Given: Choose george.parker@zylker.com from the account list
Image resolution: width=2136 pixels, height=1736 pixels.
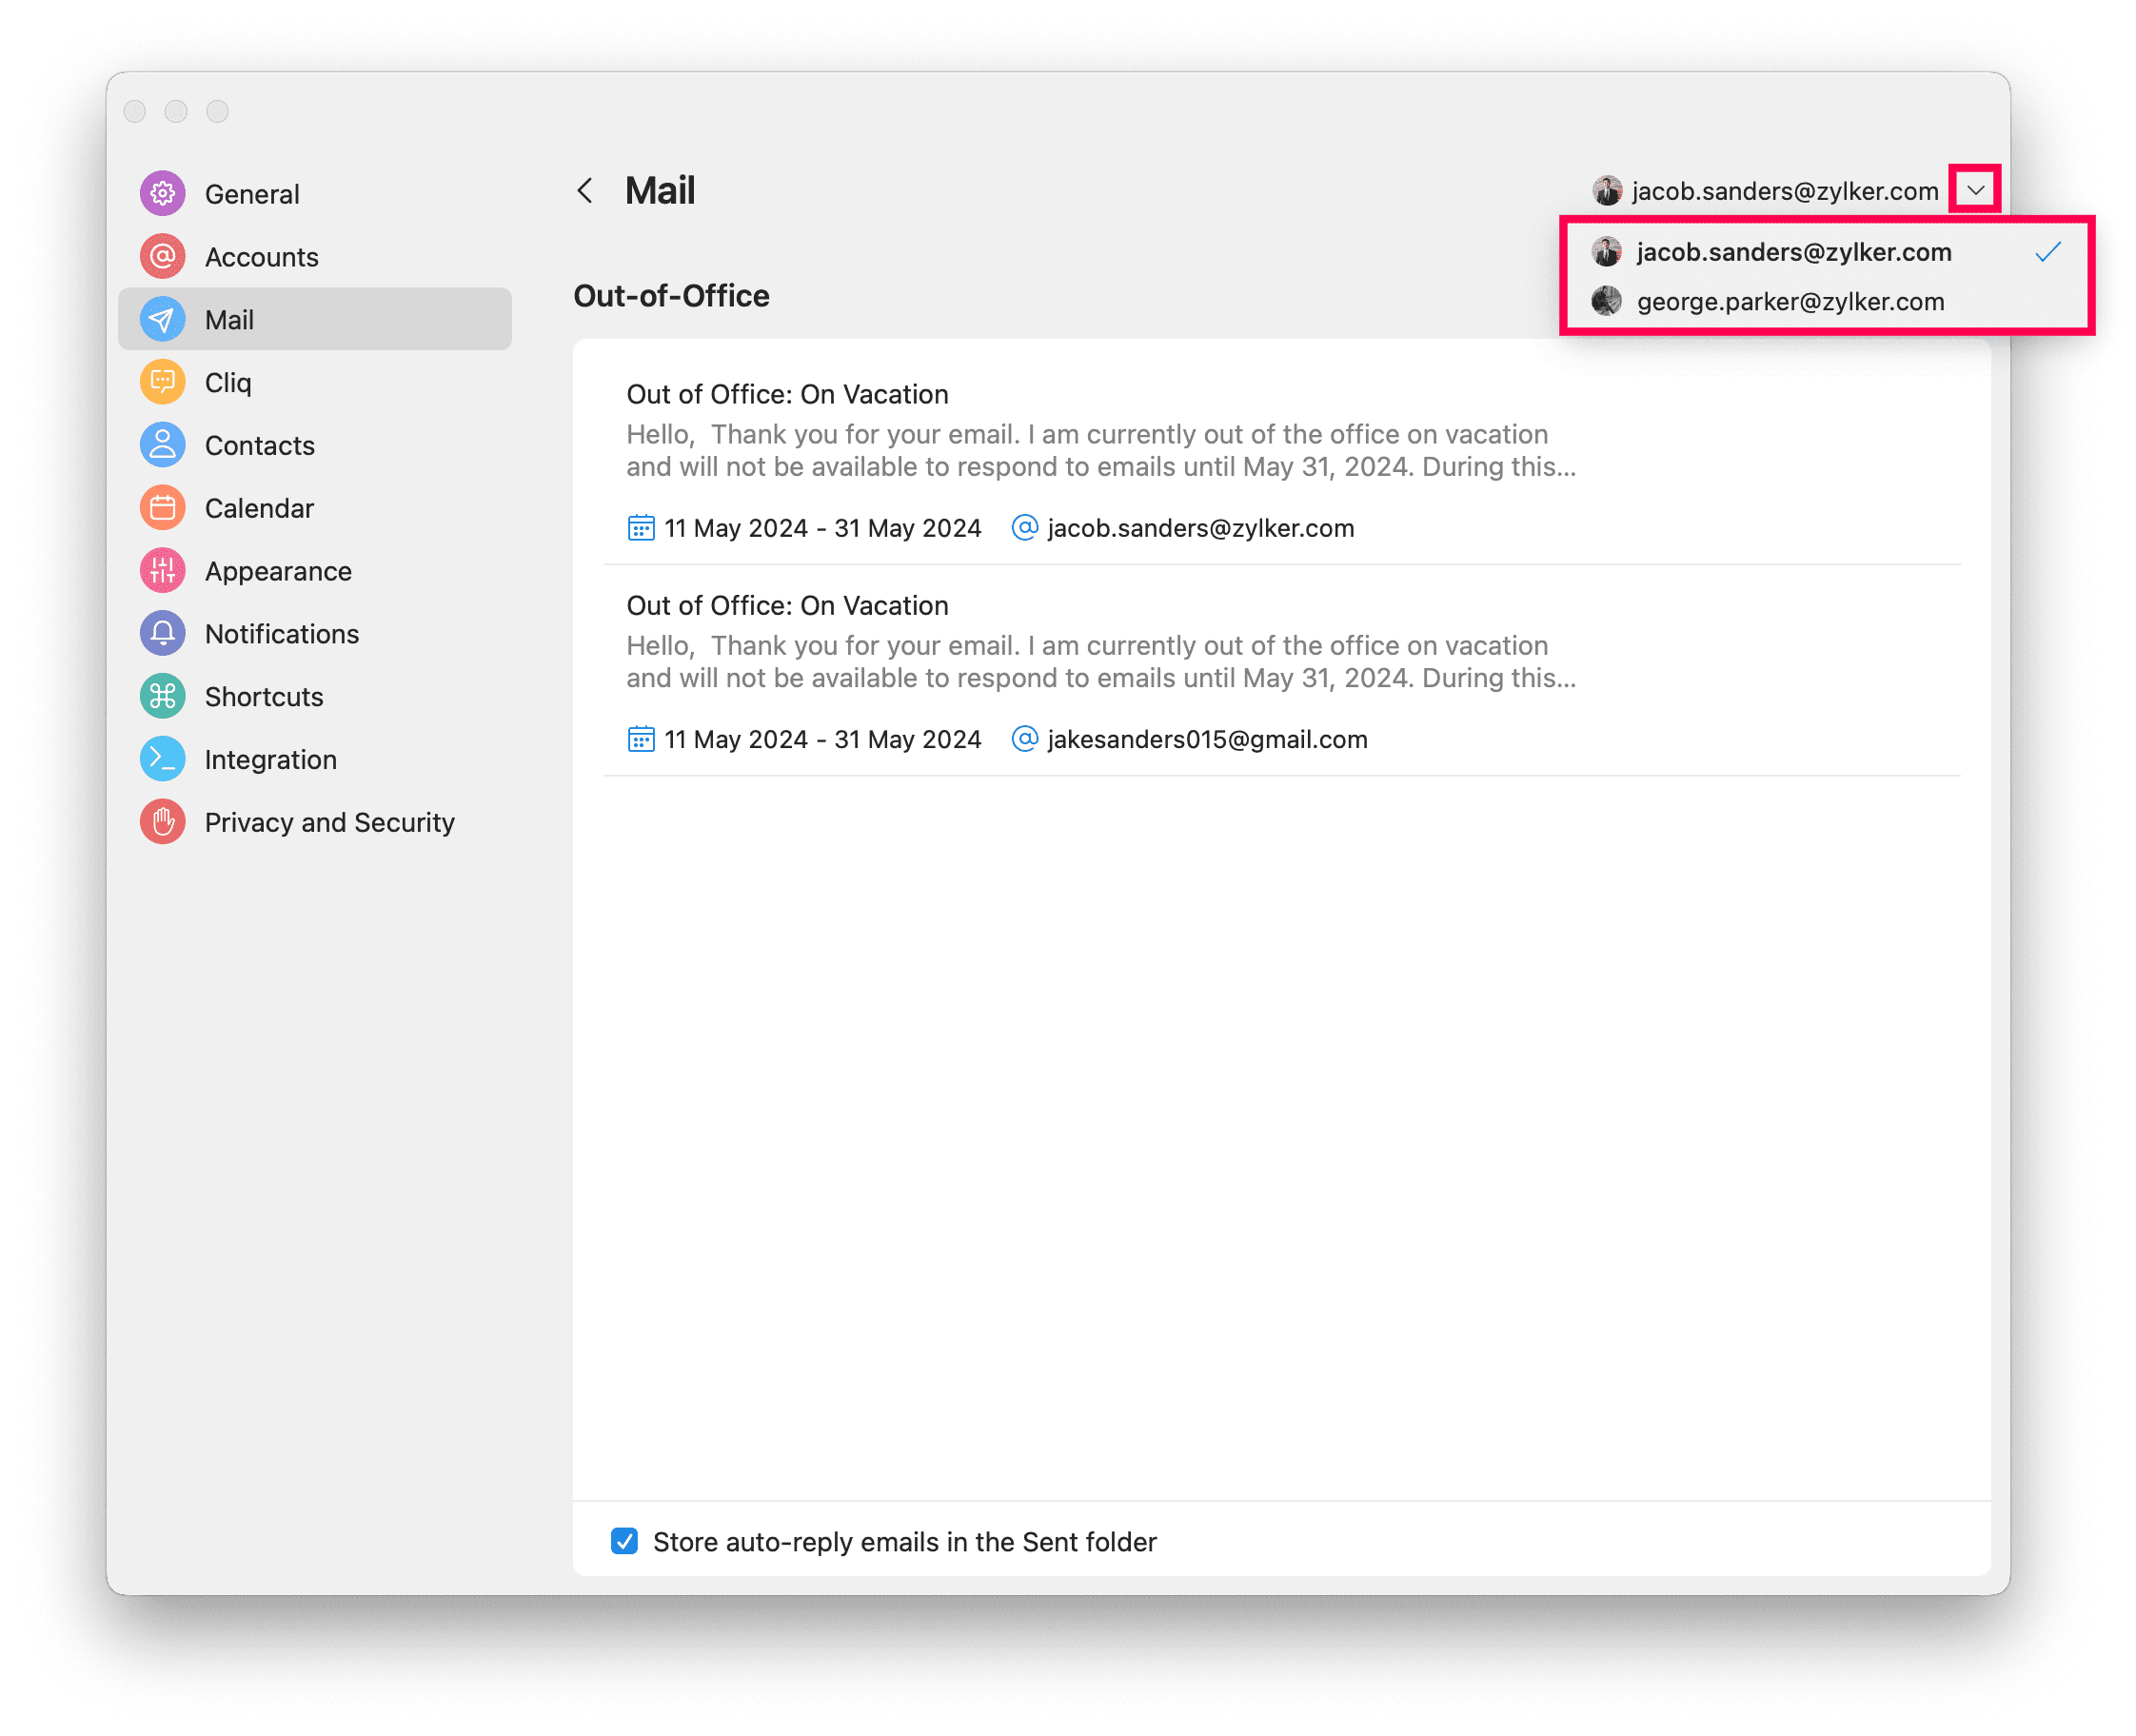Looking at the screenshot, I should (1789, 302).
